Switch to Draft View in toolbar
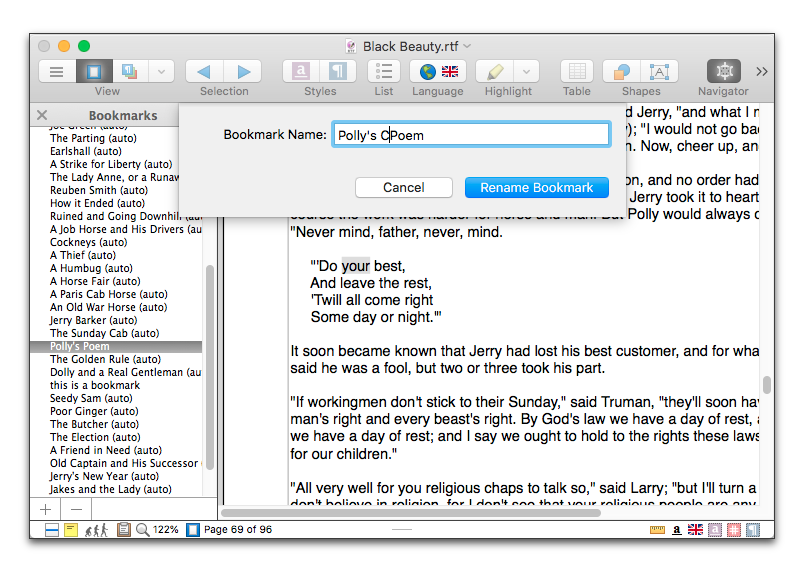The width and height of the screenshot is (805, 571). (x=56, y=71)
